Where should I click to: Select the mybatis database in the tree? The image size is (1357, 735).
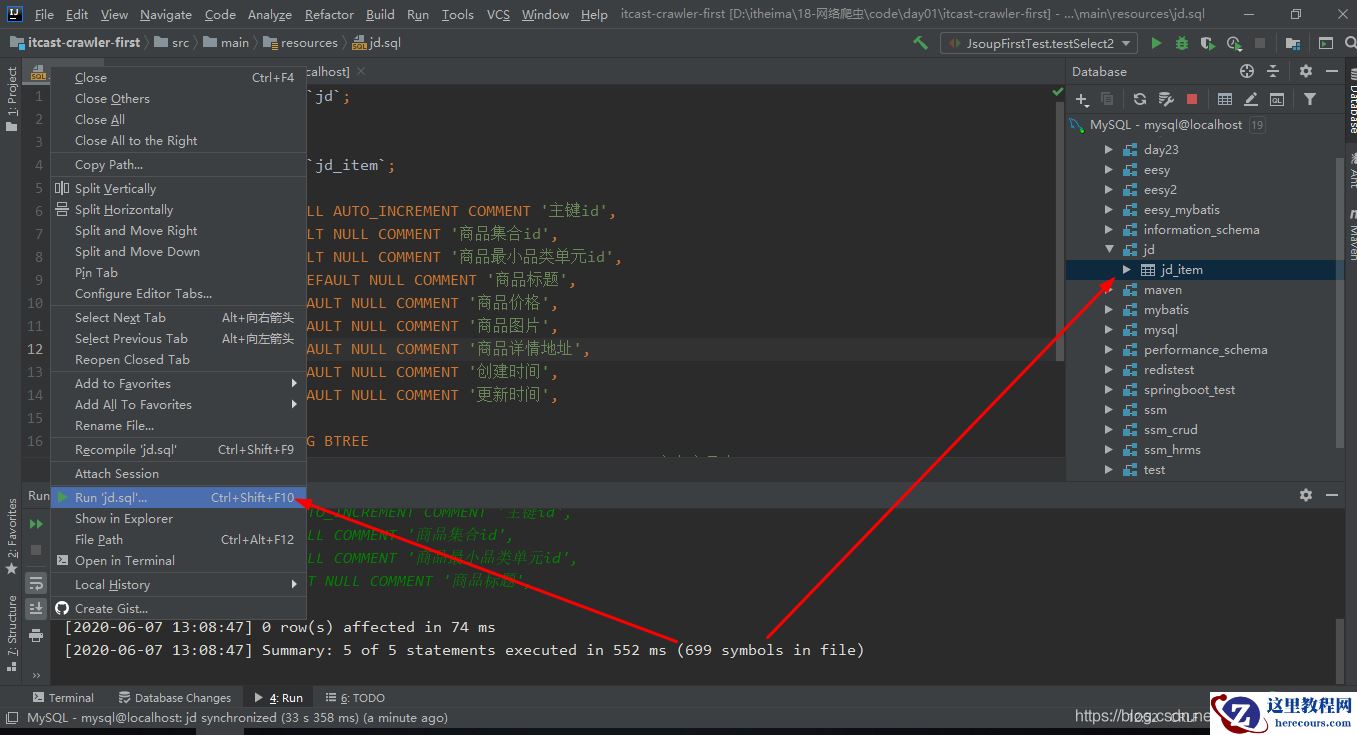(x=1166, y=310)
